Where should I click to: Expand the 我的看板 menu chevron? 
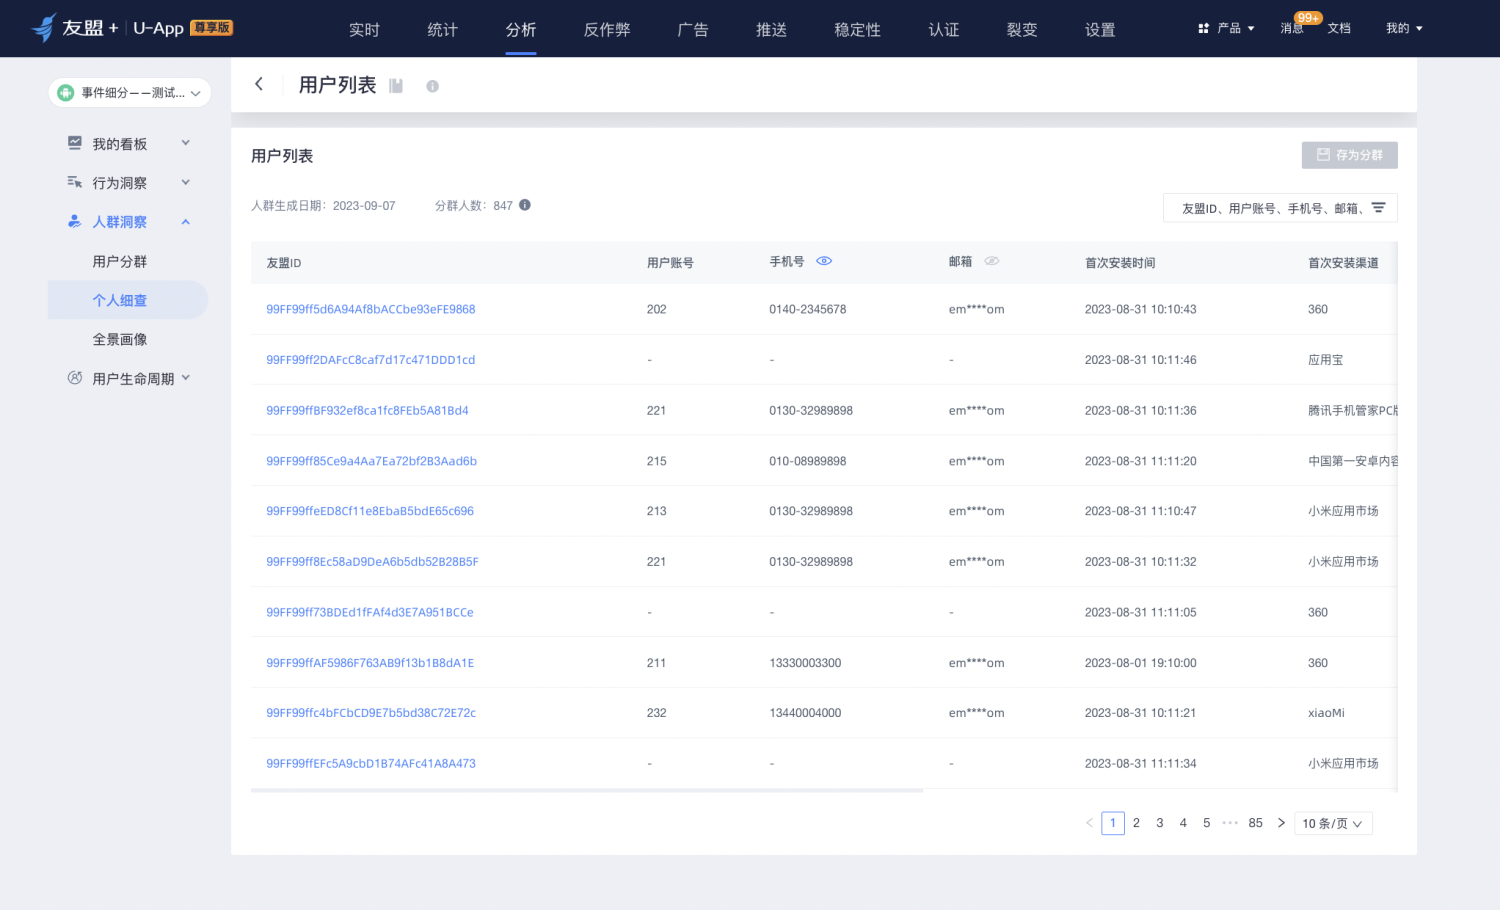[x=186, y=143]
